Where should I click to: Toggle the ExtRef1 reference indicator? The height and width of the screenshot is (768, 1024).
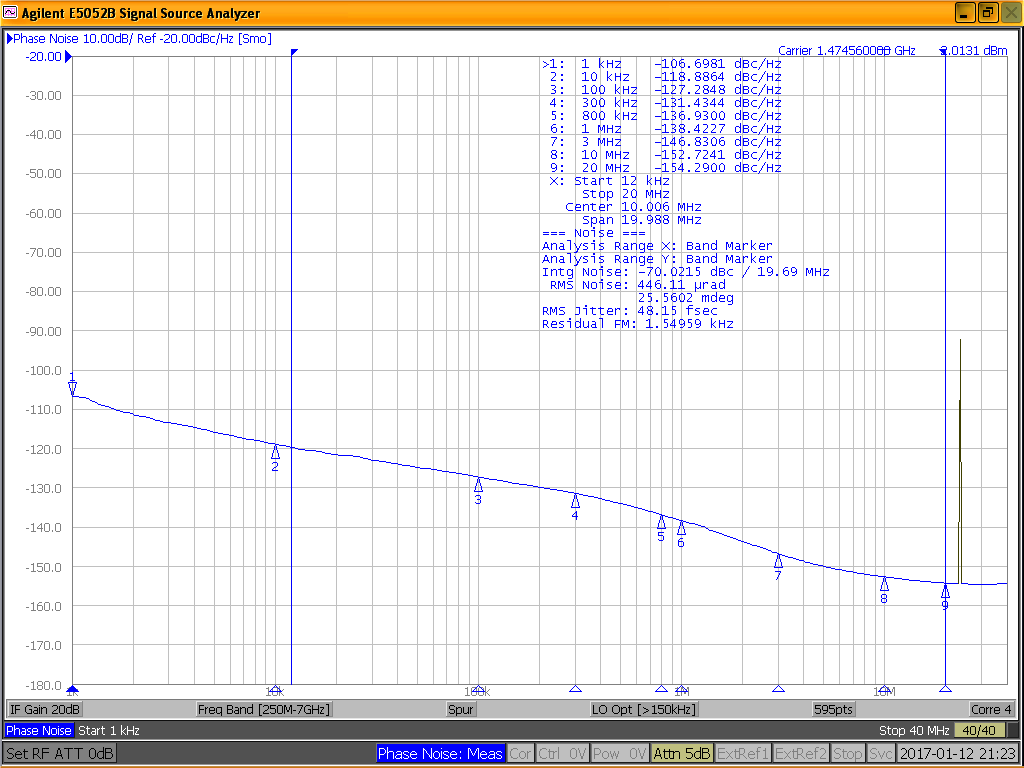(742, 753)
